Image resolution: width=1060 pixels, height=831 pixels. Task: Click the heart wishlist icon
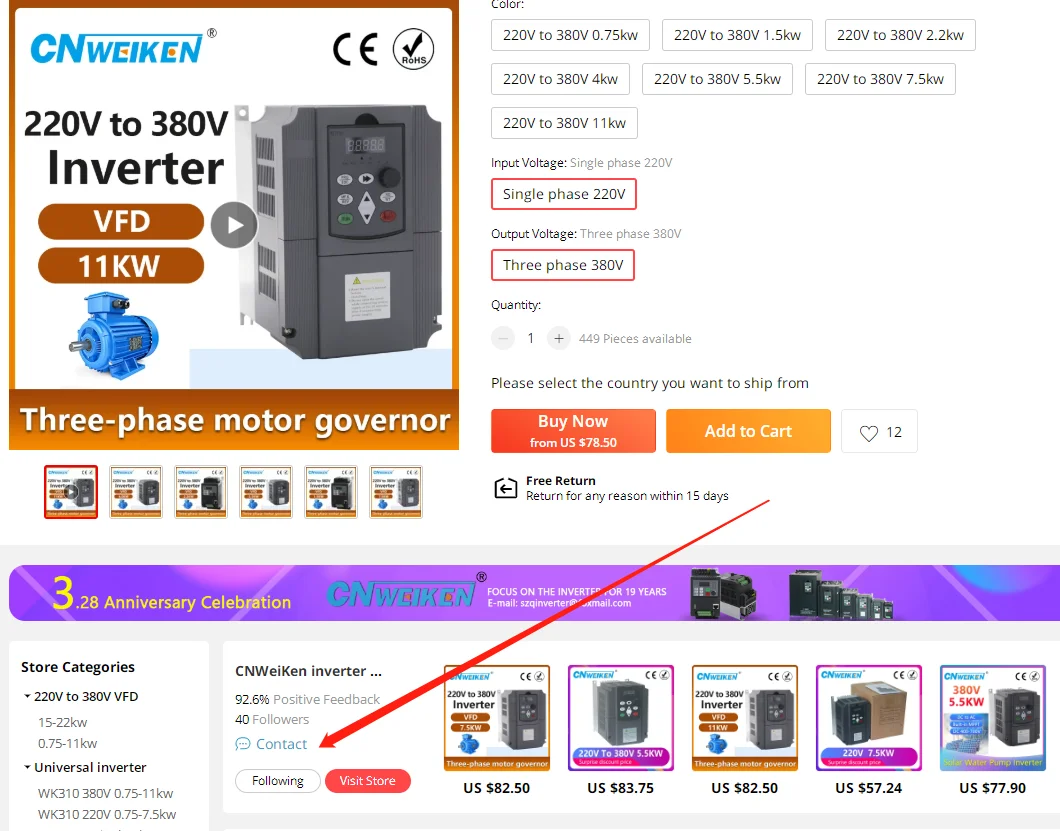pyautogui.click(x=869, y=433)
